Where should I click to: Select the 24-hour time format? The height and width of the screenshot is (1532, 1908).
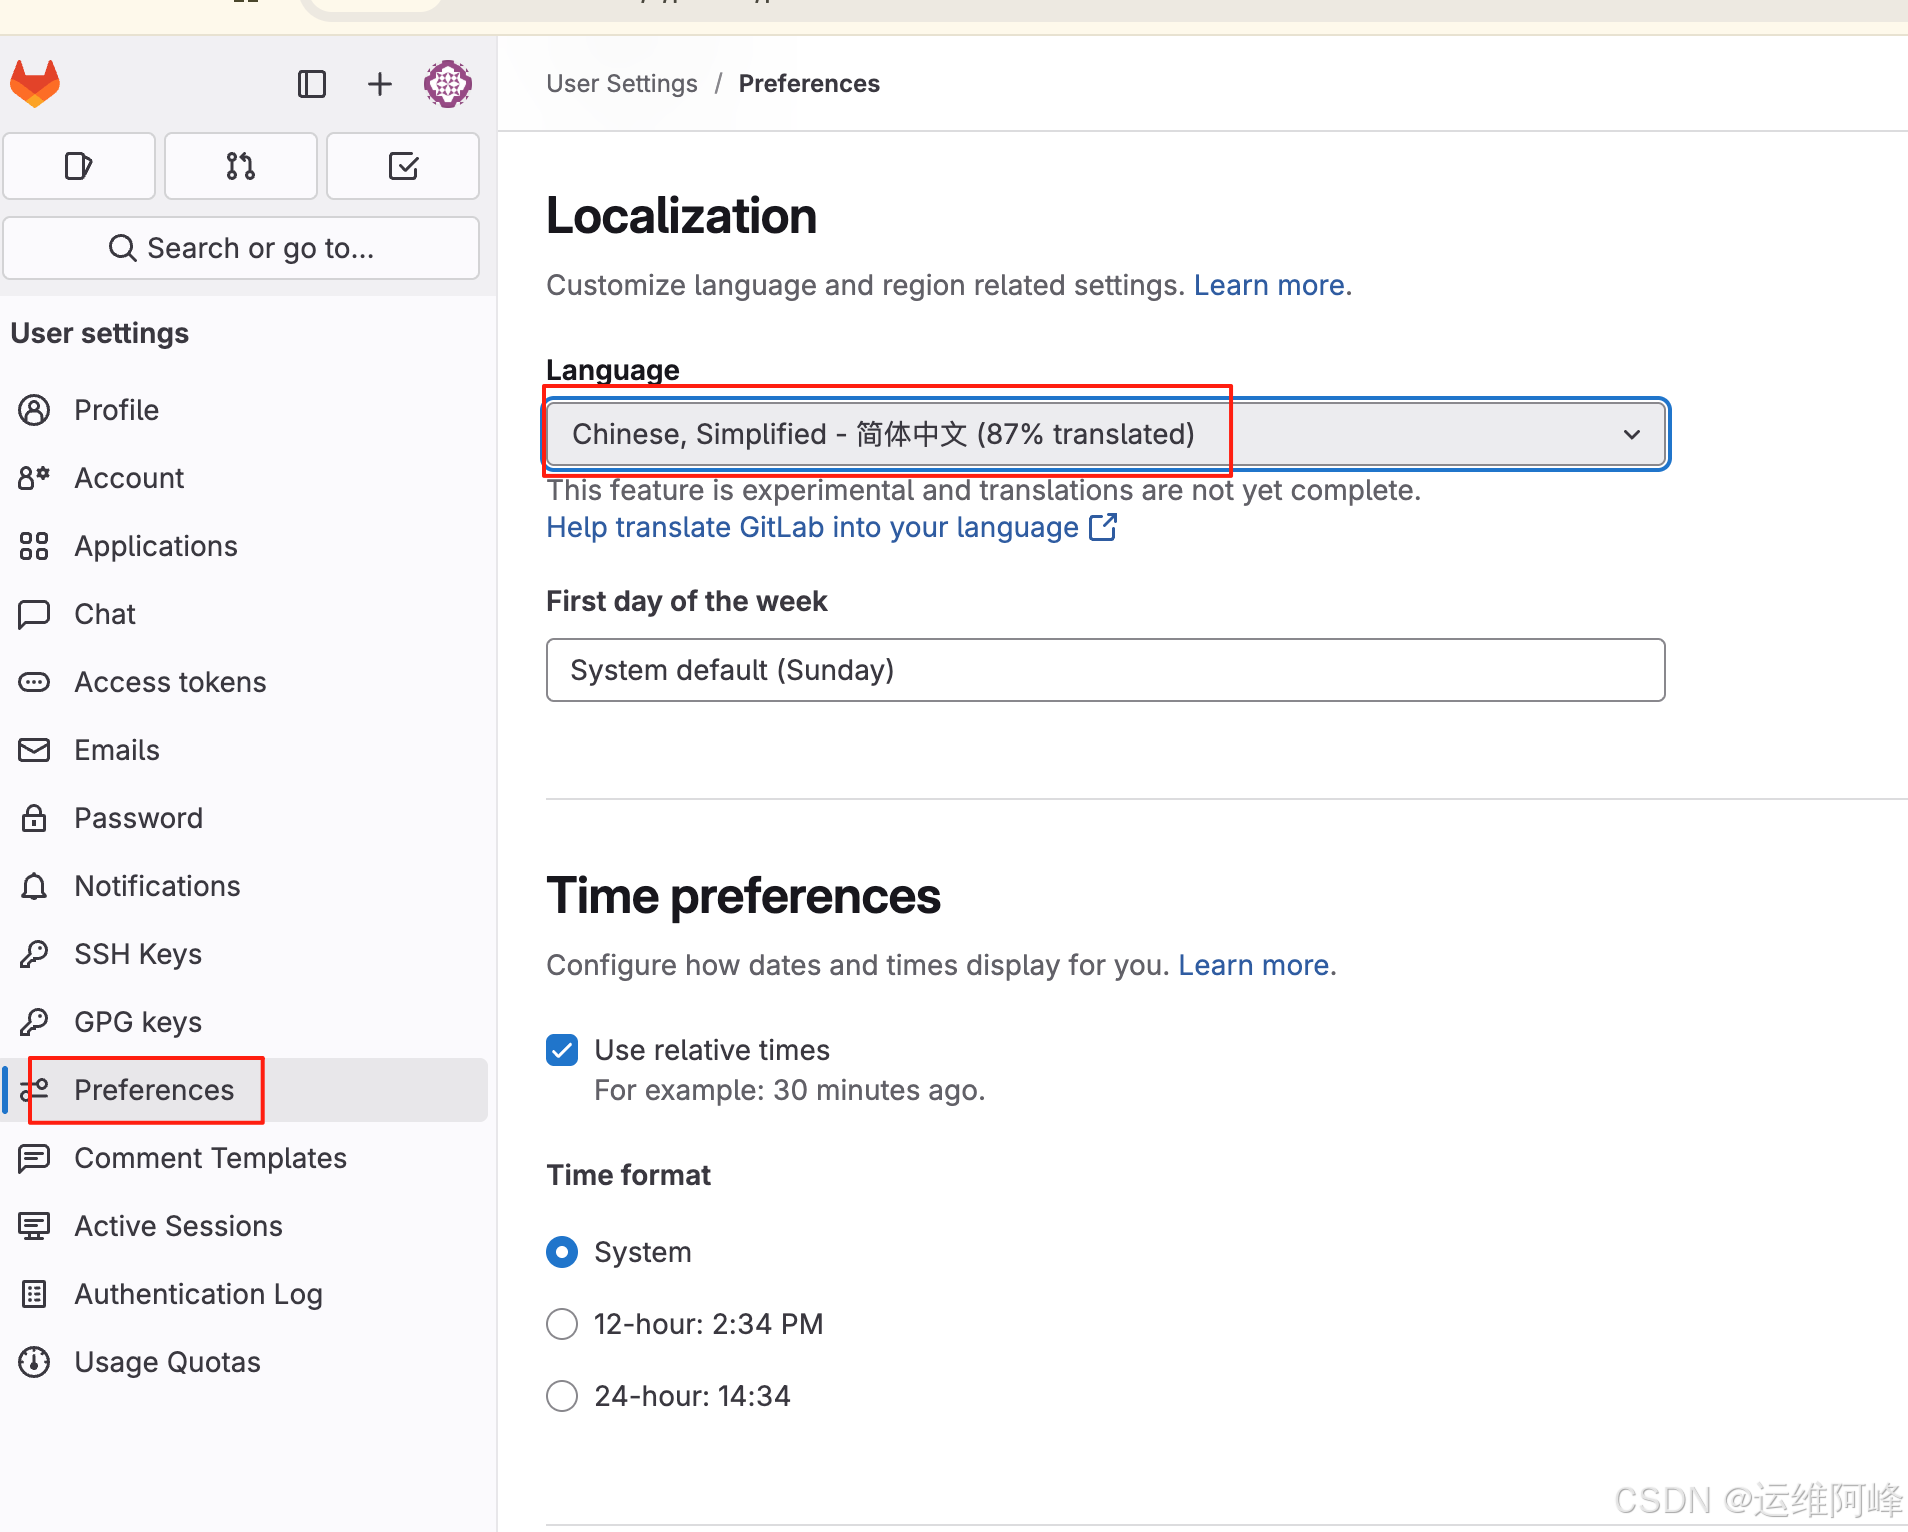(x=562, y=1395)
